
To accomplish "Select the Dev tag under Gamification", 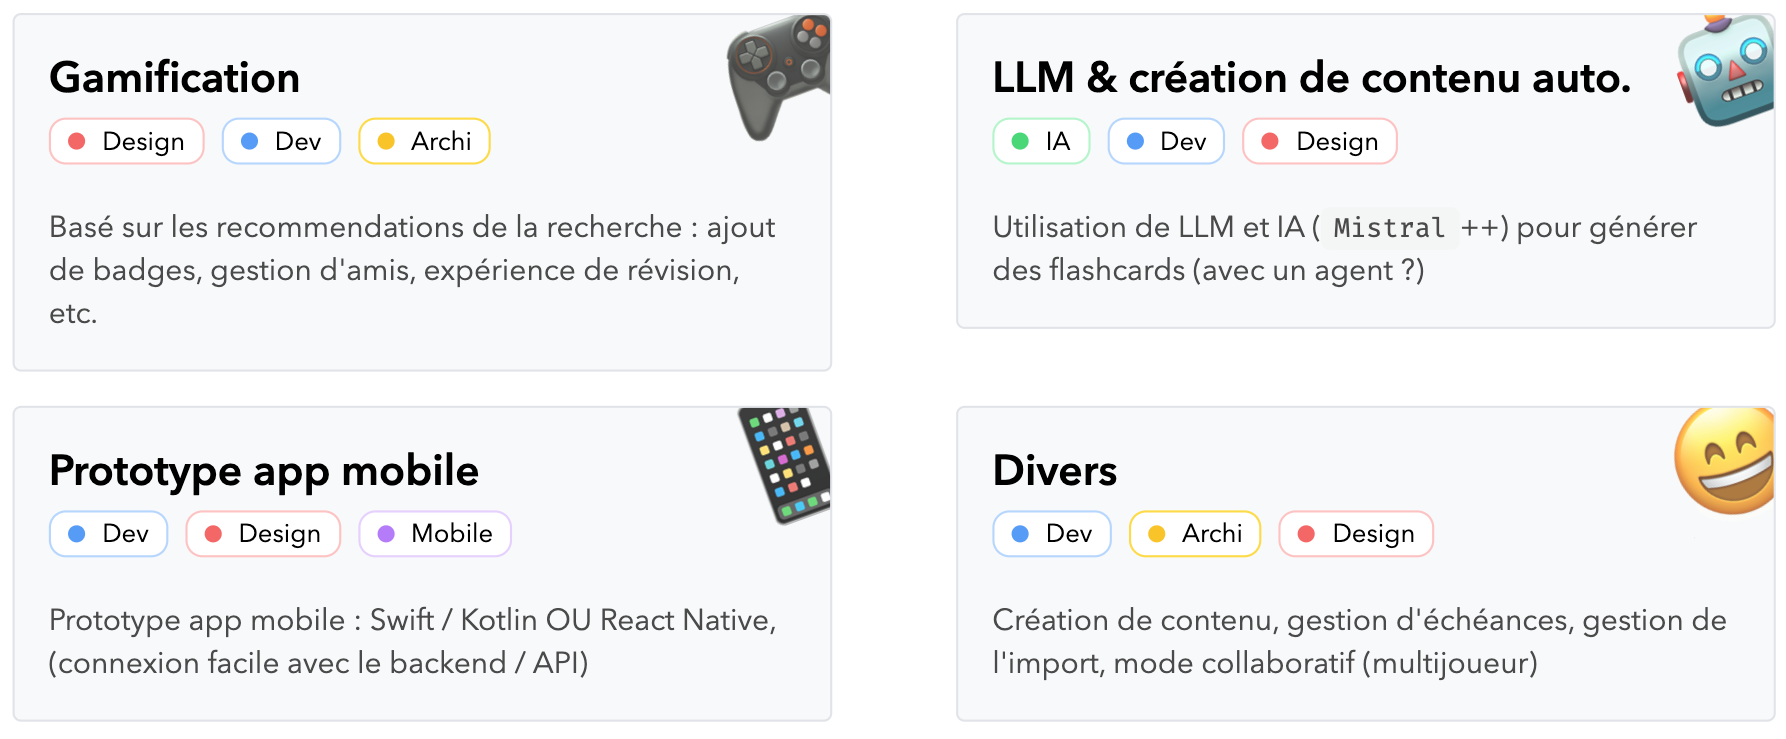I will 281,142.
